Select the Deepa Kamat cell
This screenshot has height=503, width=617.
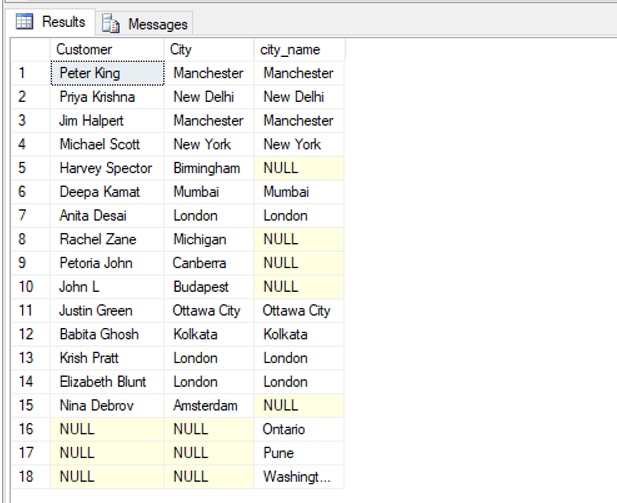pos(107,192)
